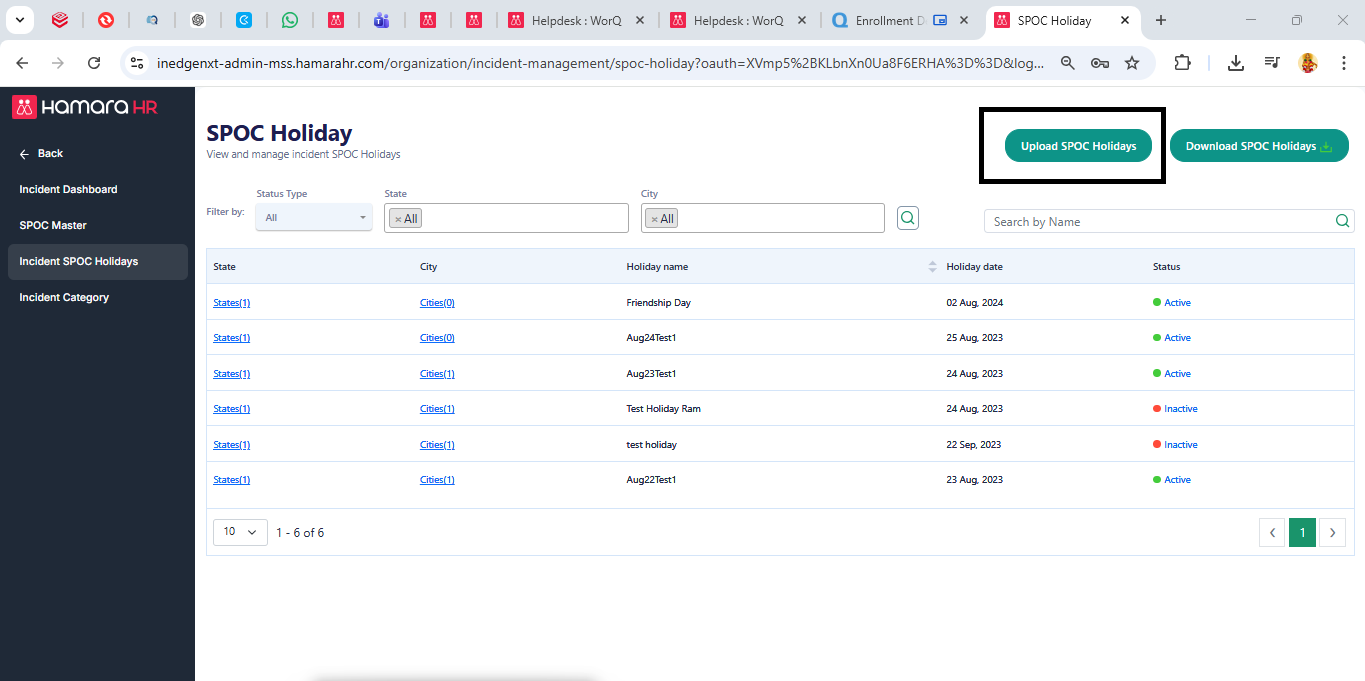This screenshot has height=681, width=1365.
Task: Open Cities(0) link for Aug24Test1
Action: point(437,338)
